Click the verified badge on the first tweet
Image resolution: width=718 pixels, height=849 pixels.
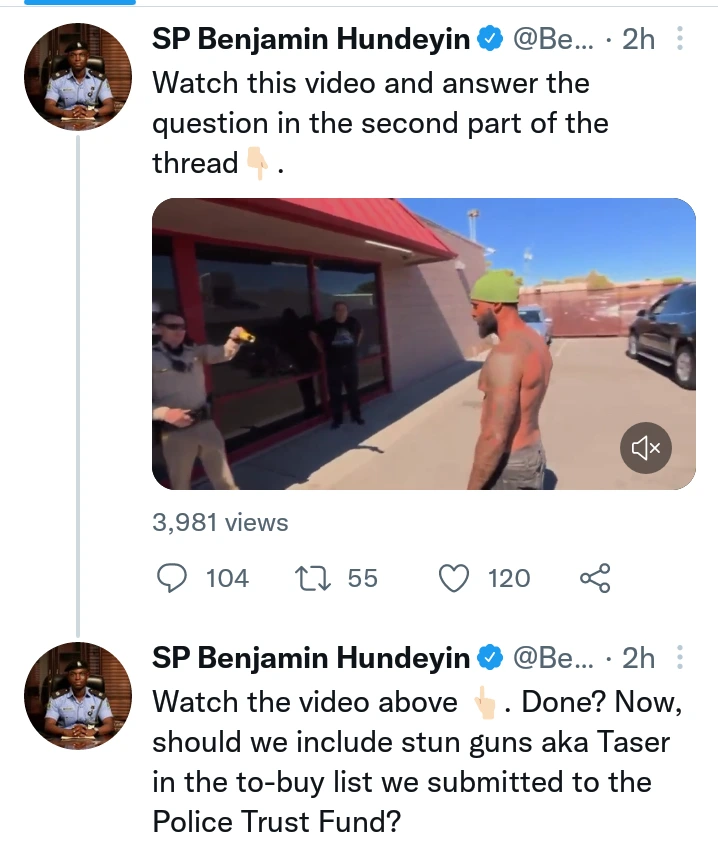490,39
